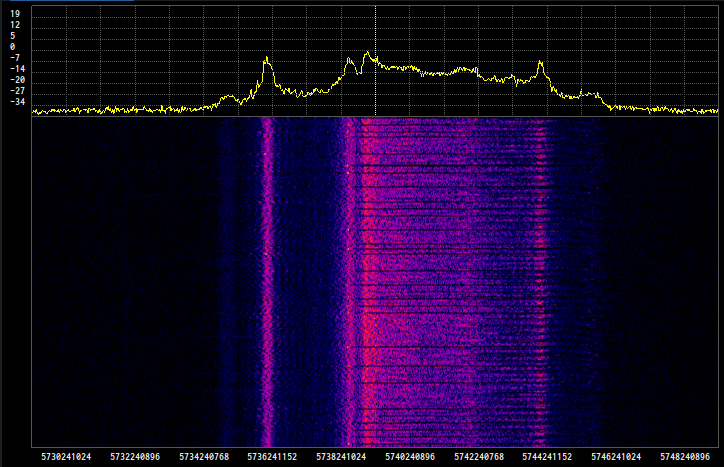Select the 12 dB scale label
Screen dimensions: 724x467
coord(15,25)
